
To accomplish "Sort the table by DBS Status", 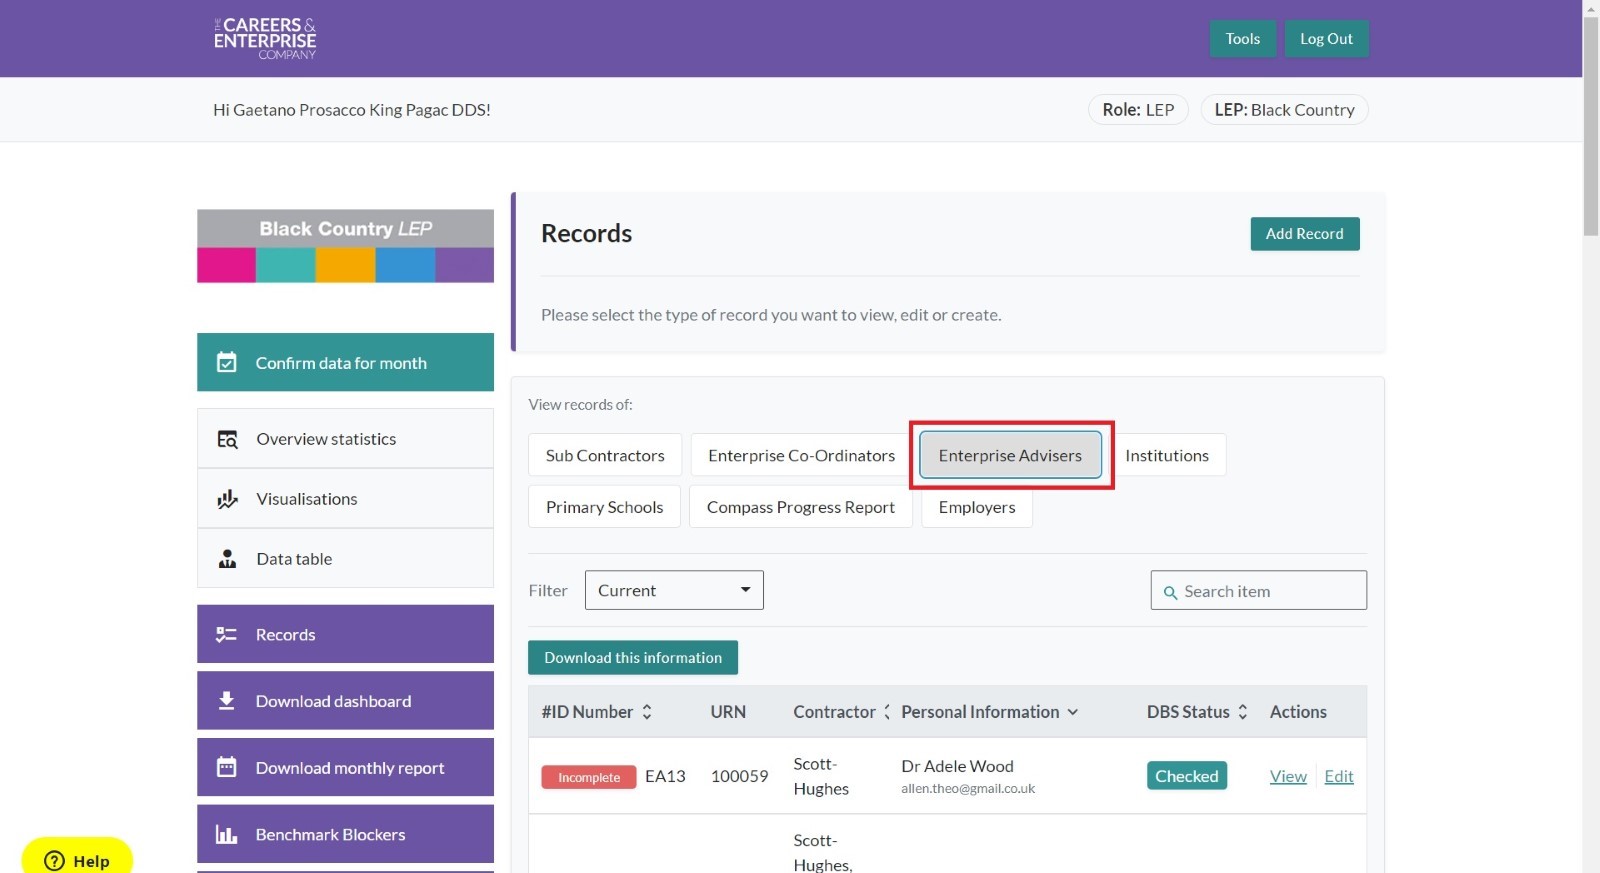I will (1243, 712).
